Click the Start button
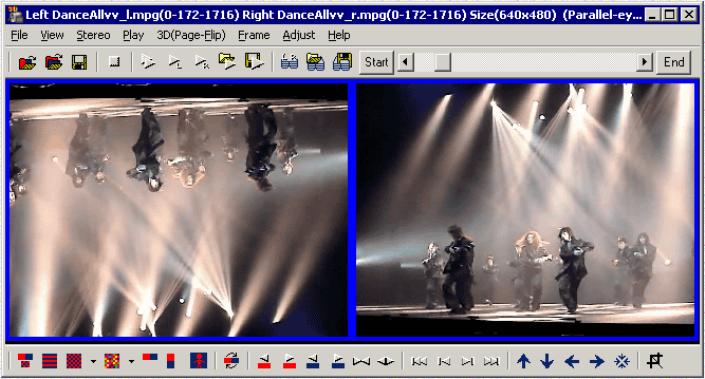The height and width of the screenshot is (379, 705). (376, 62)
